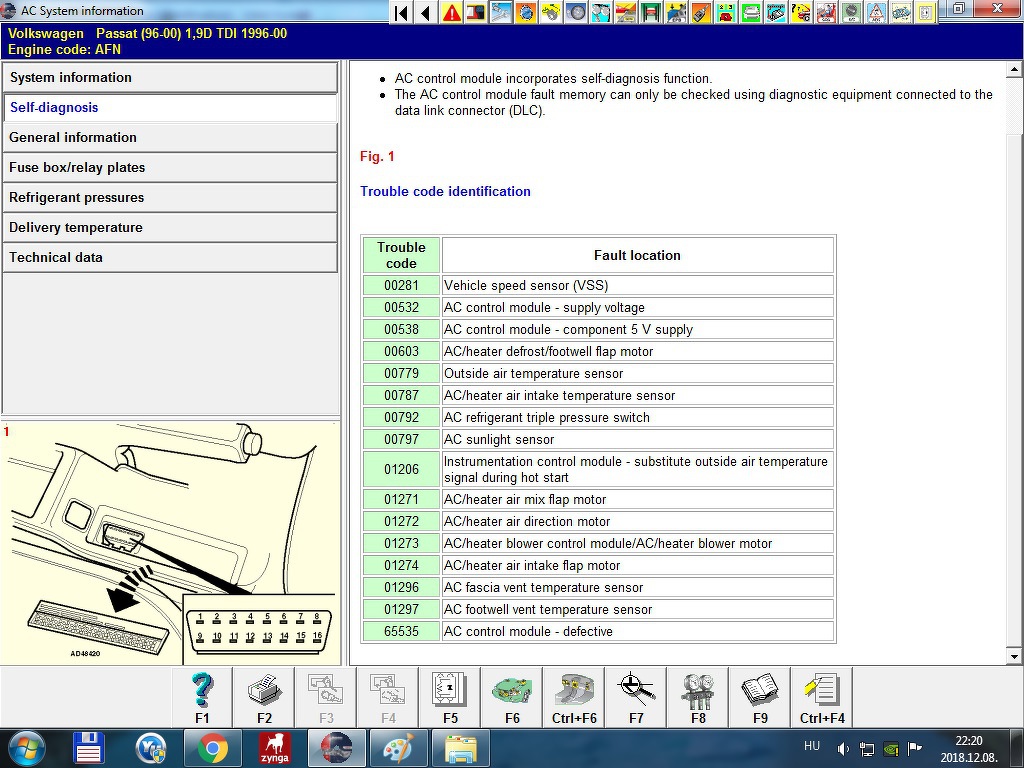Open the wheel/tyre toolbar icon

pos(576,12)
